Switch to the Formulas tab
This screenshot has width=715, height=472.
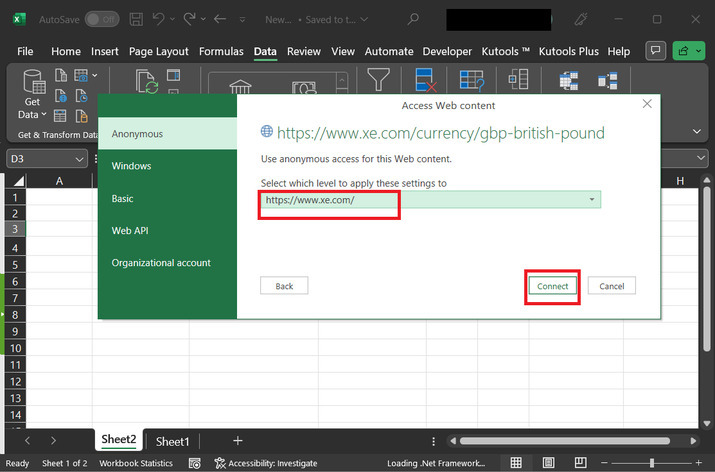(x=221, y=52)
